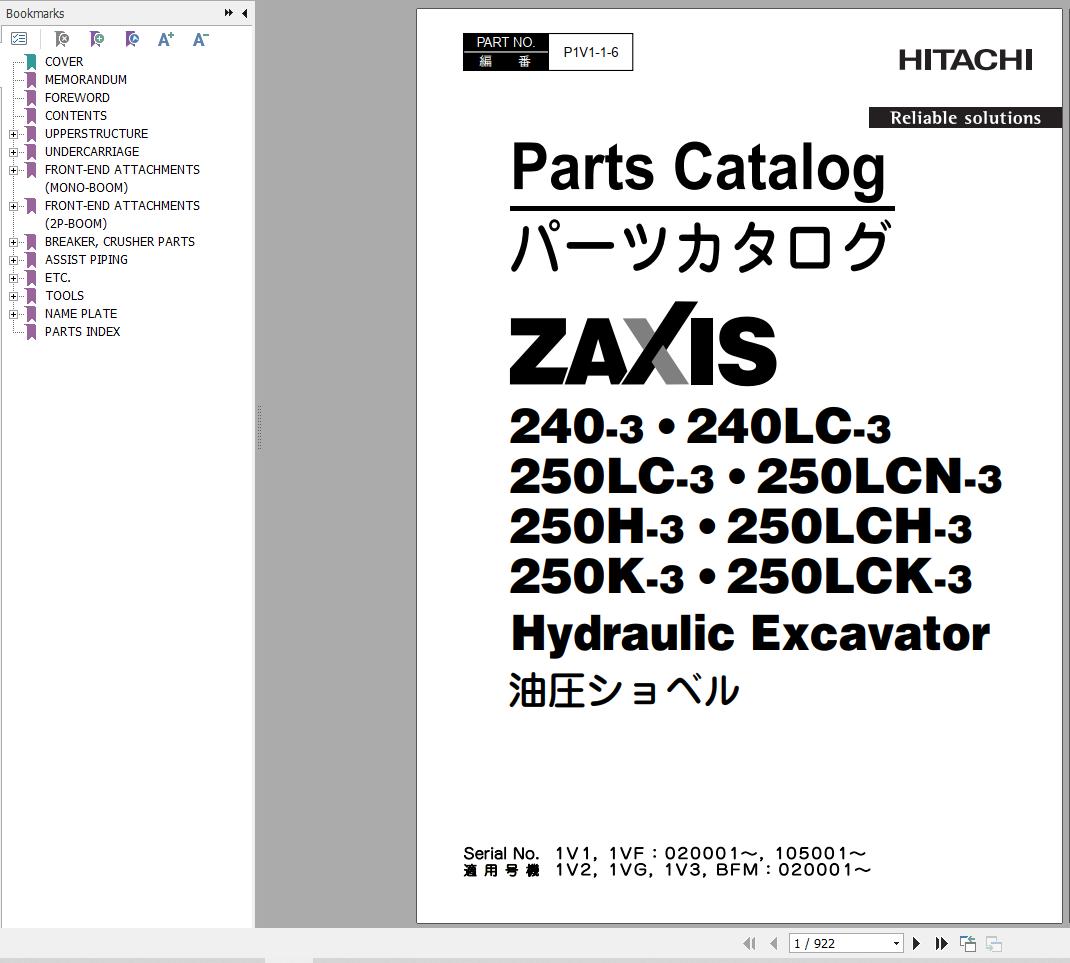This screenshot has height=963, width=1070.
Task: Click the Bookmarks panel title
Action: (35, 14)
